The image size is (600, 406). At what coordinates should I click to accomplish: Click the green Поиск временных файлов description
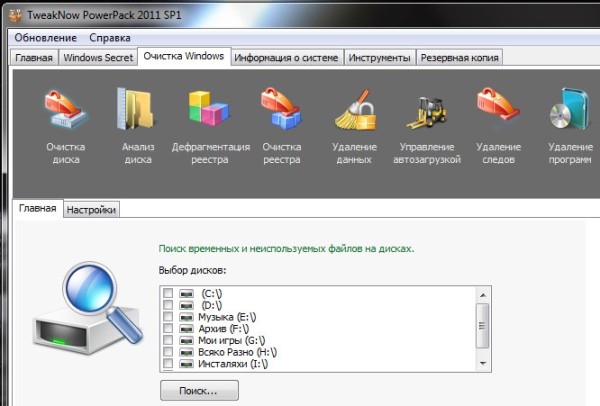tap(286, 249)
